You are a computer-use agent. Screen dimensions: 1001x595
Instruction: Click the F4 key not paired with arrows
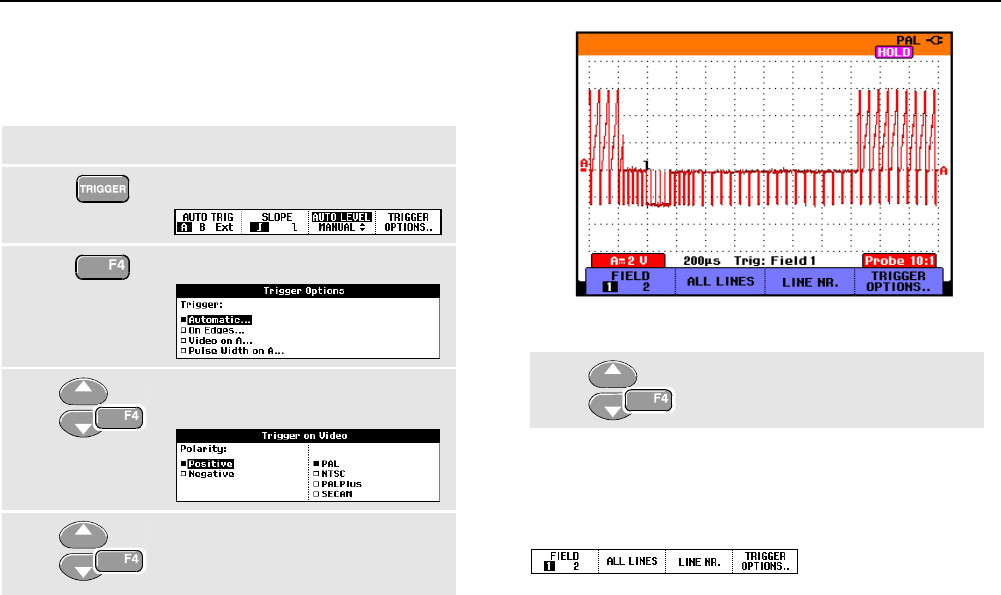coord(103,267)
